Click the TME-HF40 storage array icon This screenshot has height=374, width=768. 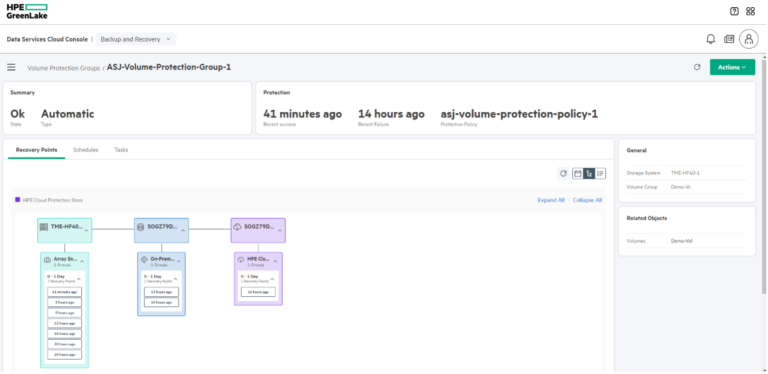pos(44,227)
